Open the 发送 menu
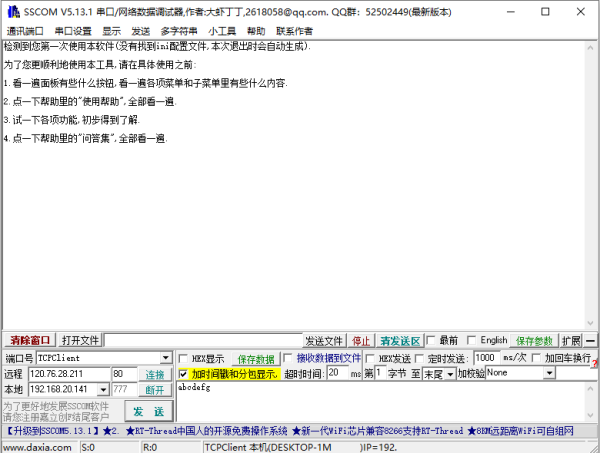The height and width of the screenshot is (453, 600). 140,31
